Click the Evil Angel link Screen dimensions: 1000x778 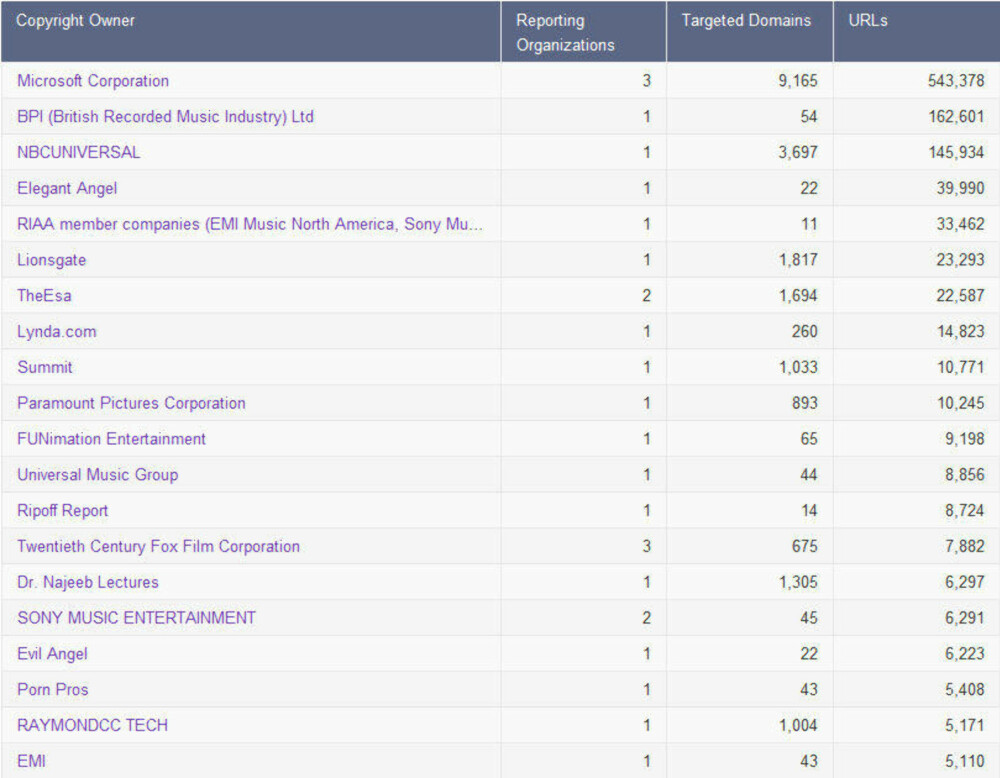click(52, 654)
